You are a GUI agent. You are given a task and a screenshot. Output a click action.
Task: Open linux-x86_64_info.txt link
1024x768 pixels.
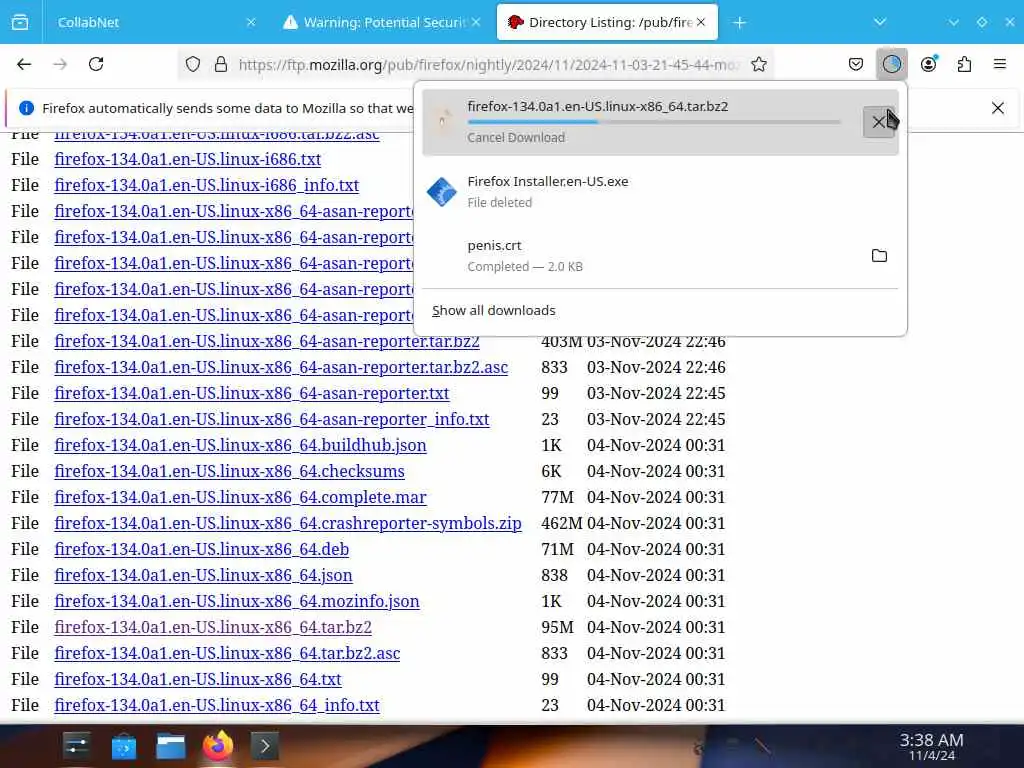217,705
